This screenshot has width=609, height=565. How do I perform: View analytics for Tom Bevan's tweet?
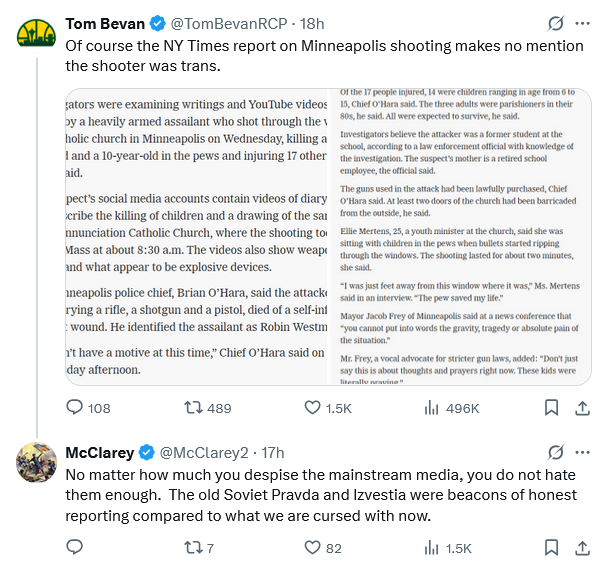pyautogui.click(x=433, y=407)
